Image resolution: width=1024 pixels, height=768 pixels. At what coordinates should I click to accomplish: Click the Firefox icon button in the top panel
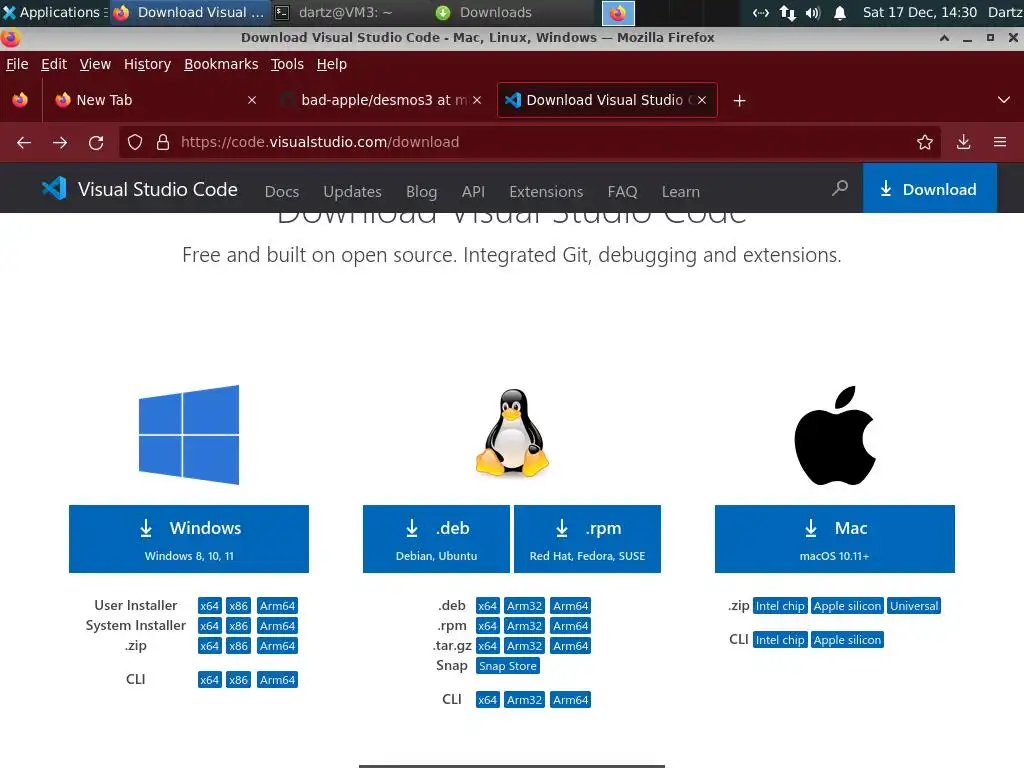point(618,12)
